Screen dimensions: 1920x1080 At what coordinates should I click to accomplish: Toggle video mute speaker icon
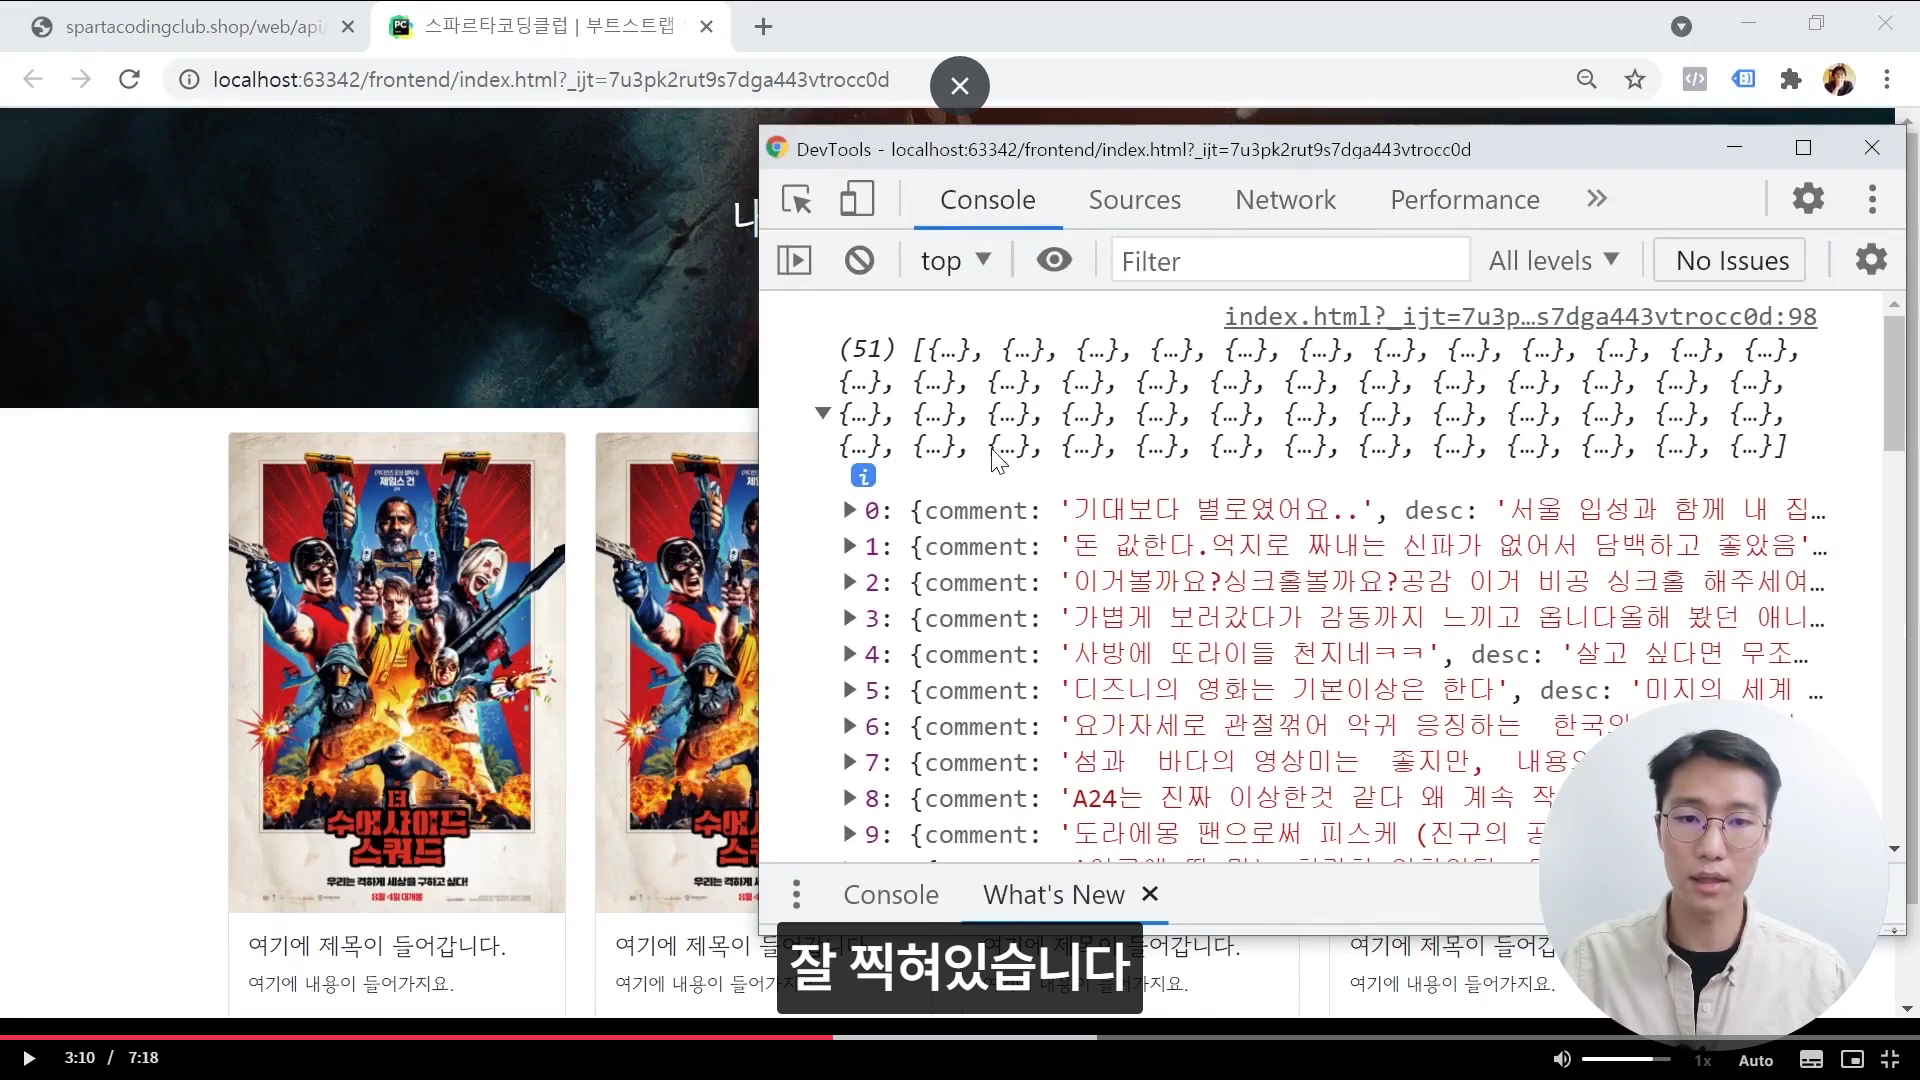(1562, 1058)
